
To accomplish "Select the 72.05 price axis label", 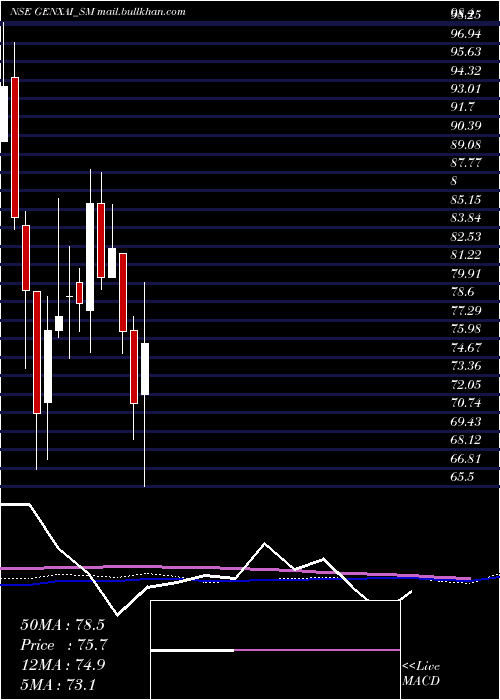I will tap(465, 384).
